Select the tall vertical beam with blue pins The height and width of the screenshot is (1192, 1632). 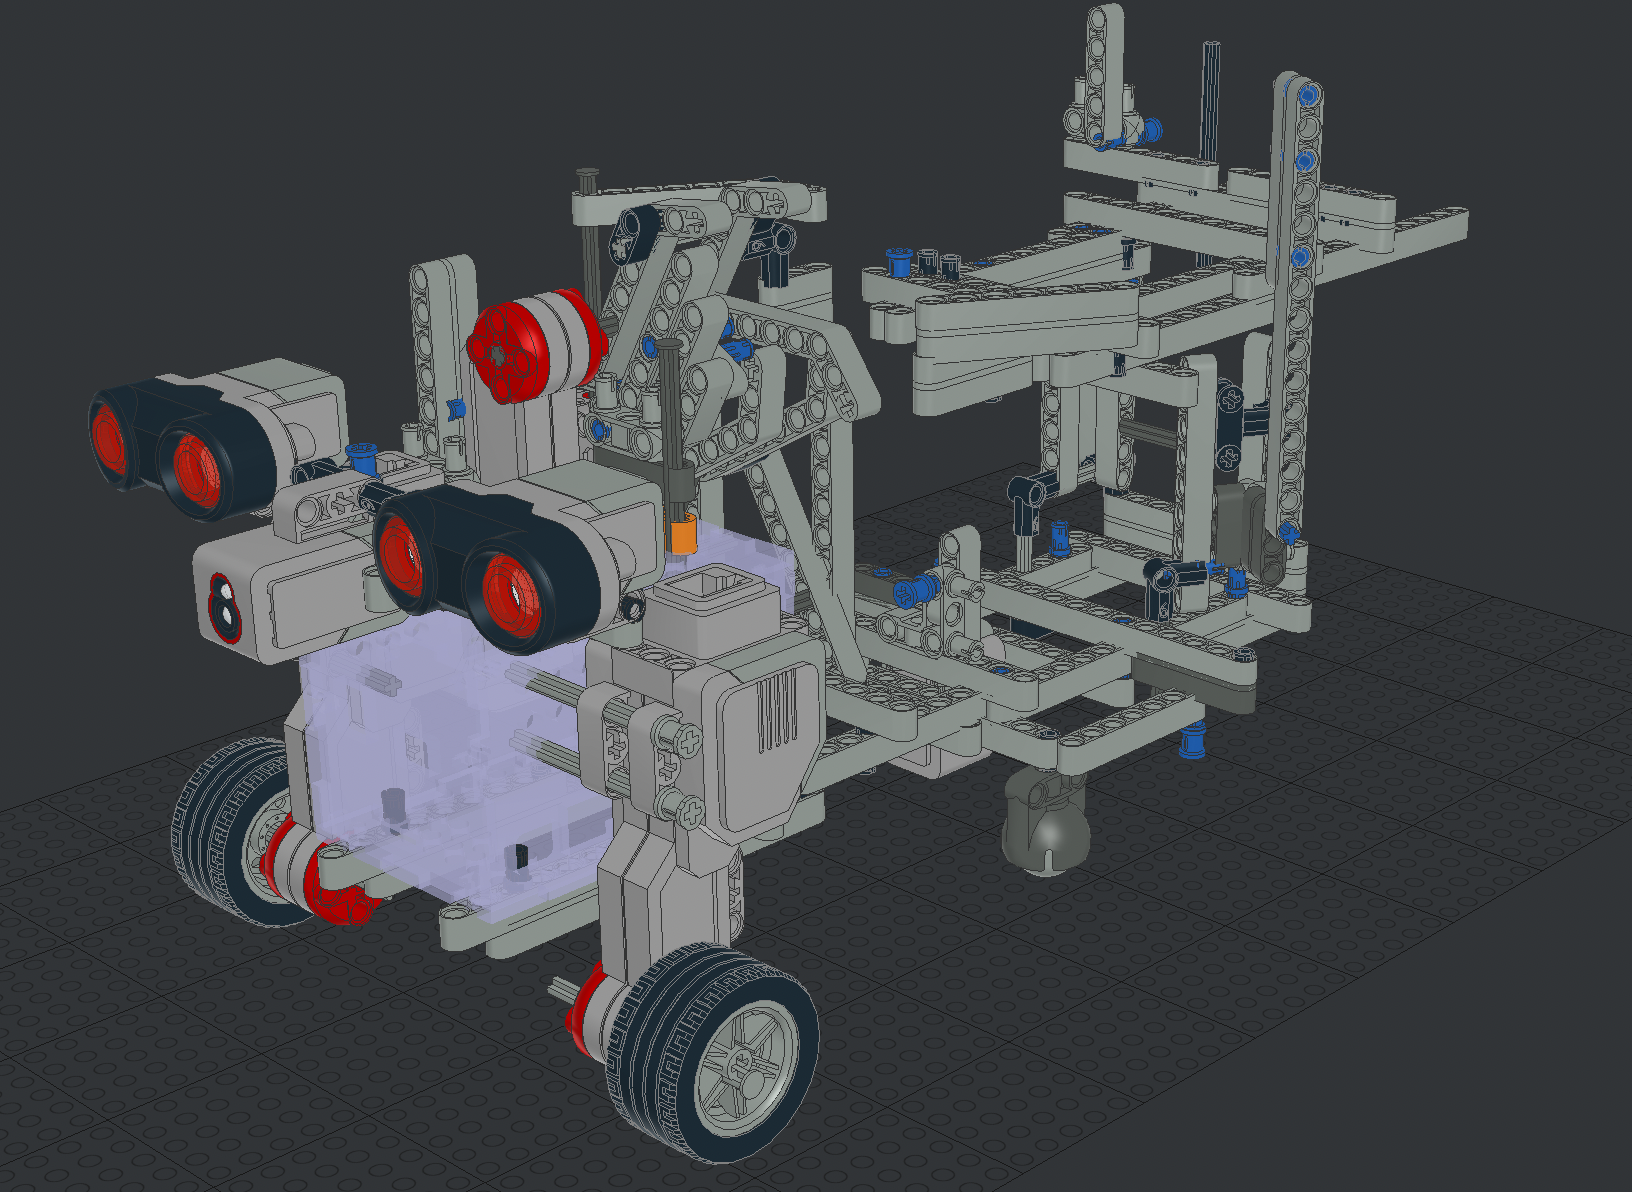coord(1296,300)
